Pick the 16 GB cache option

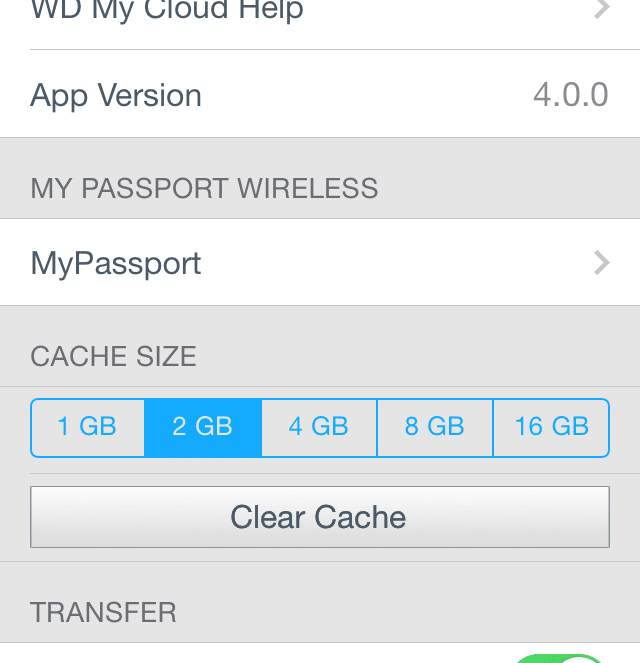(551, 427)
